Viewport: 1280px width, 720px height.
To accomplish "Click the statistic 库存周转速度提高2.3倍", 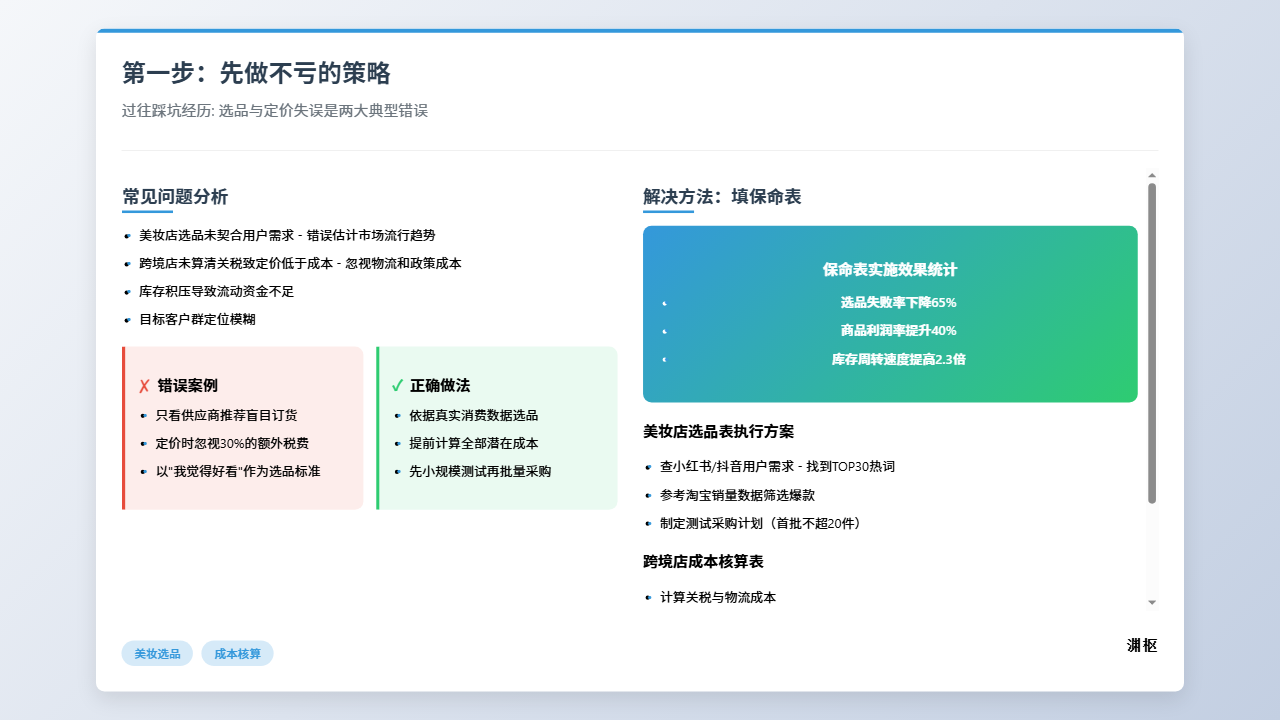I will 898,359.
